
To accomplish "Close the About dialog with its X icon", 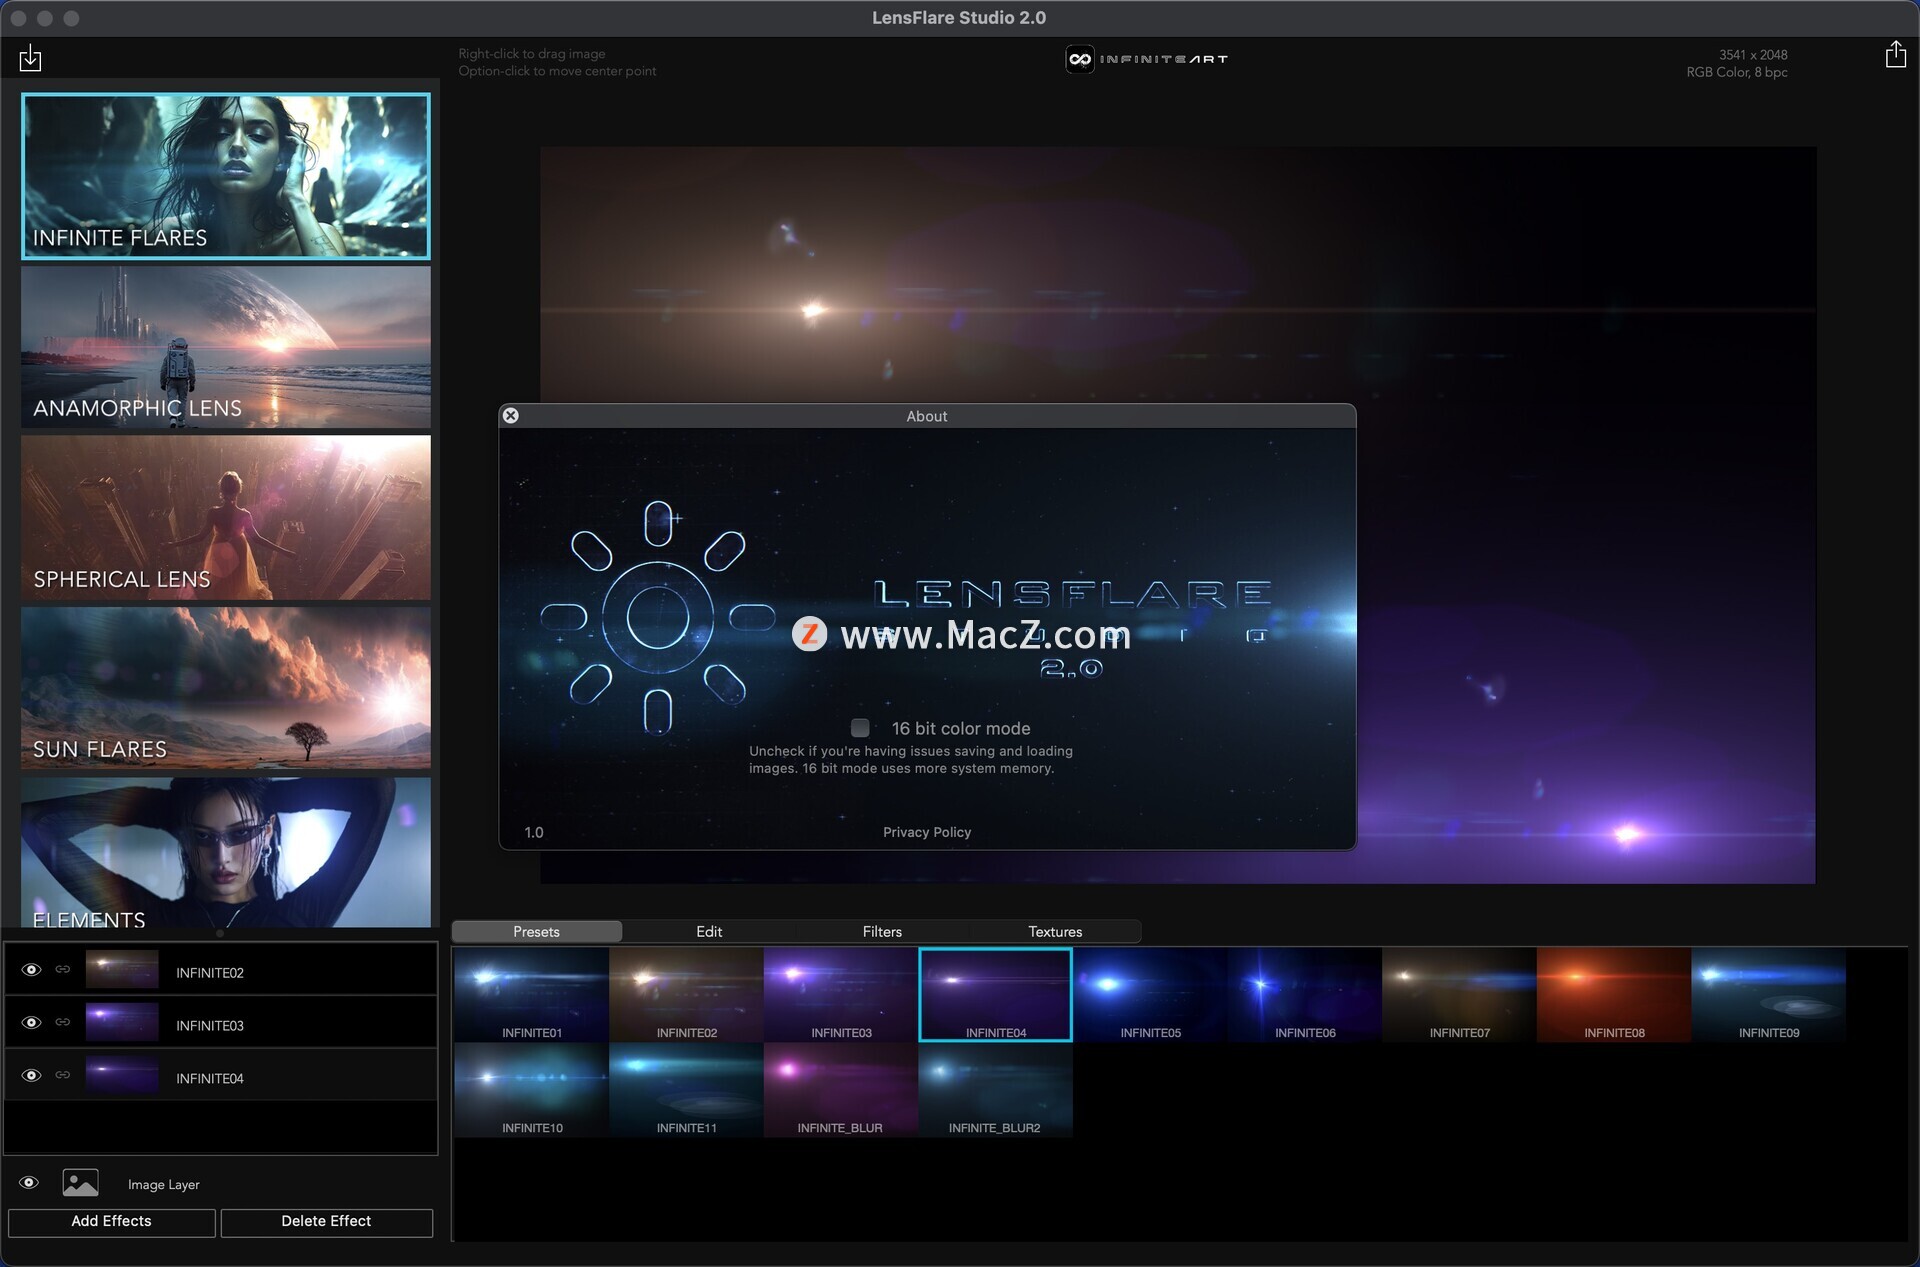I will [x=511, y=415].
